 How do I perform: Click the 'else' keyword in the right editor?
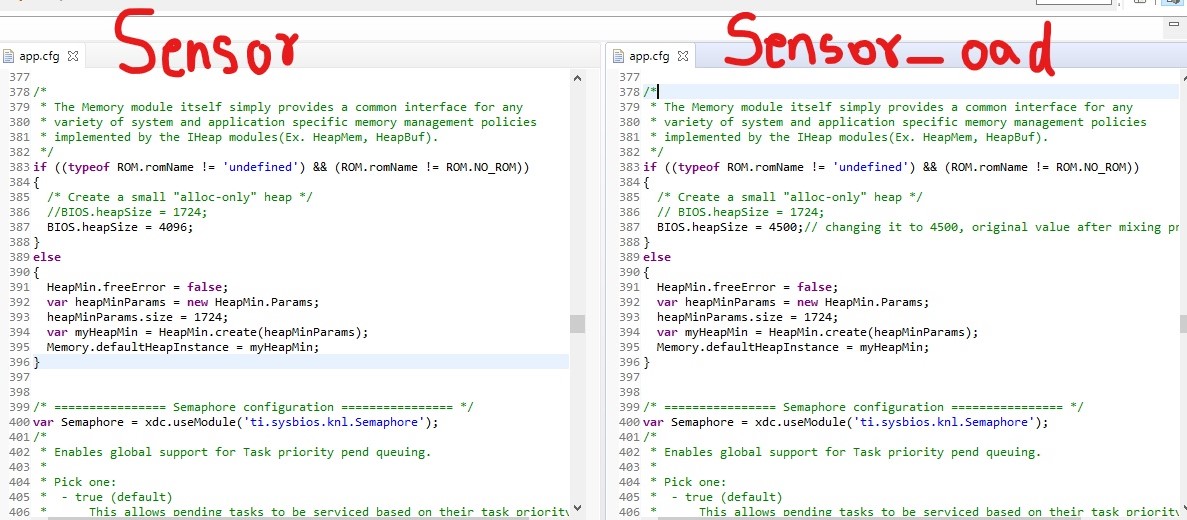[657, 257]
